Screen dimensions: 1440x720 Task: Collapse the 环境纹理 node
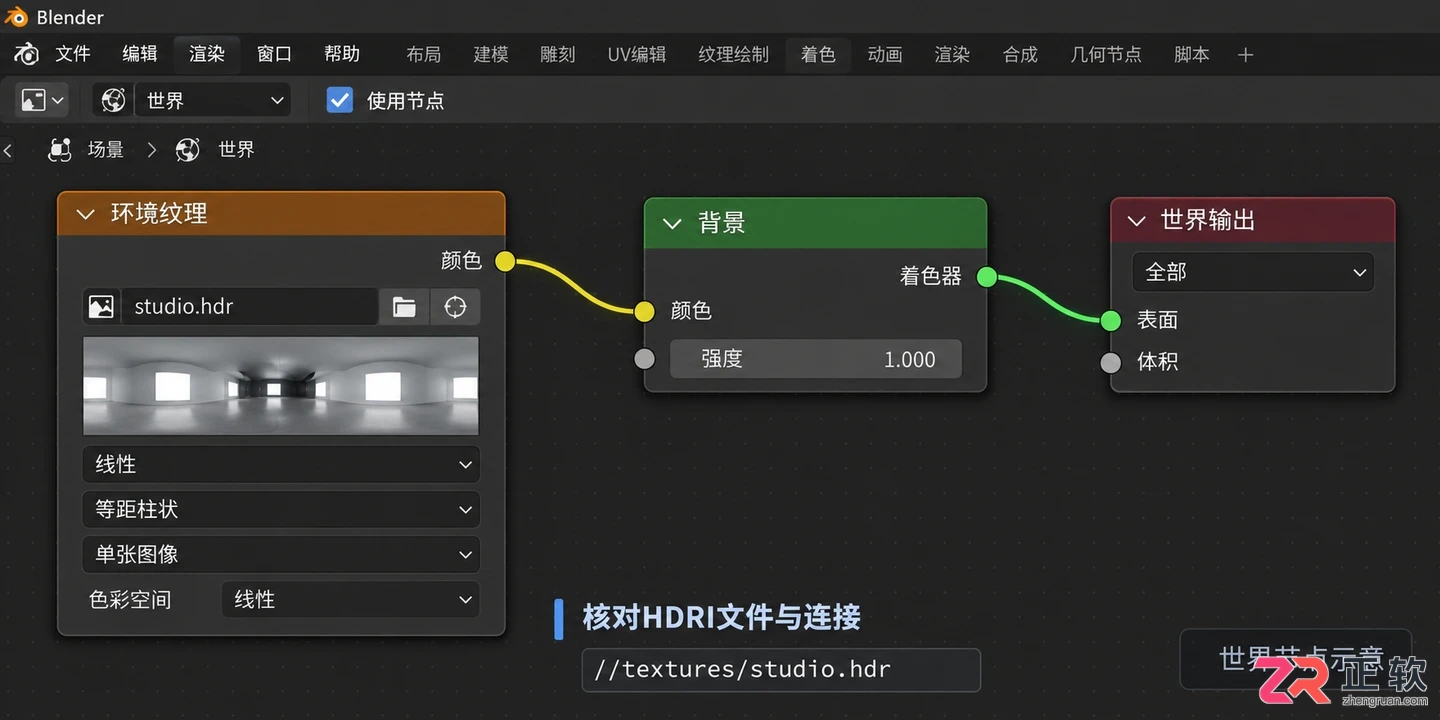86,214
